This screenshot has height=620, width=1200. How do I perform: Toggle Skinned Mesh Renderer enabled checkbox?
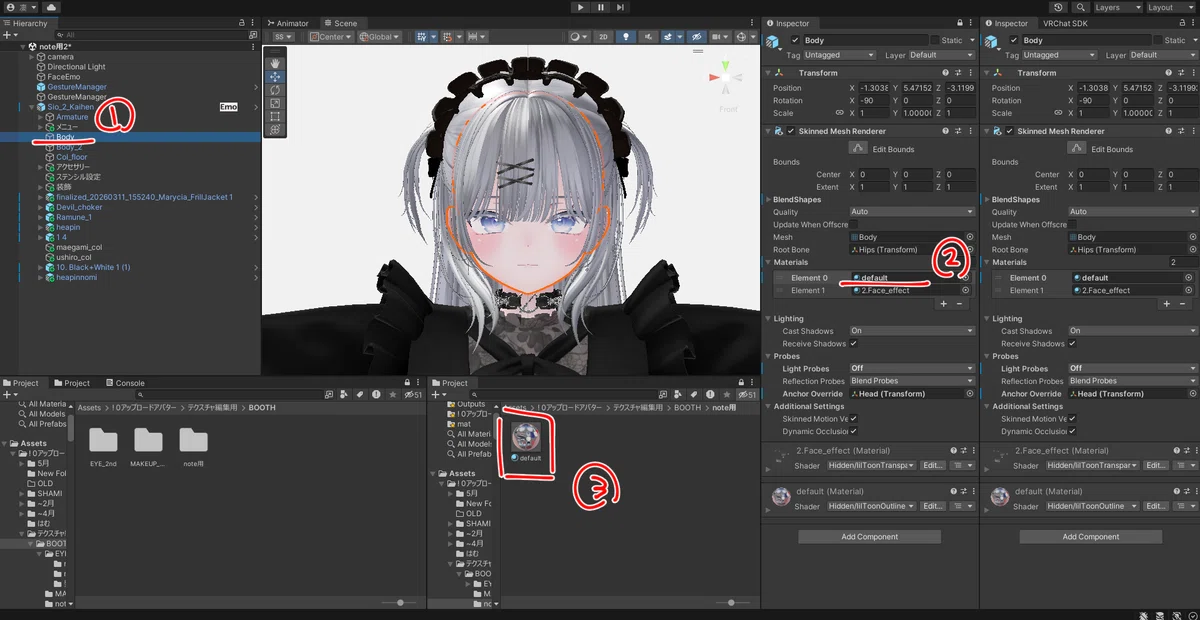[790, 131]
